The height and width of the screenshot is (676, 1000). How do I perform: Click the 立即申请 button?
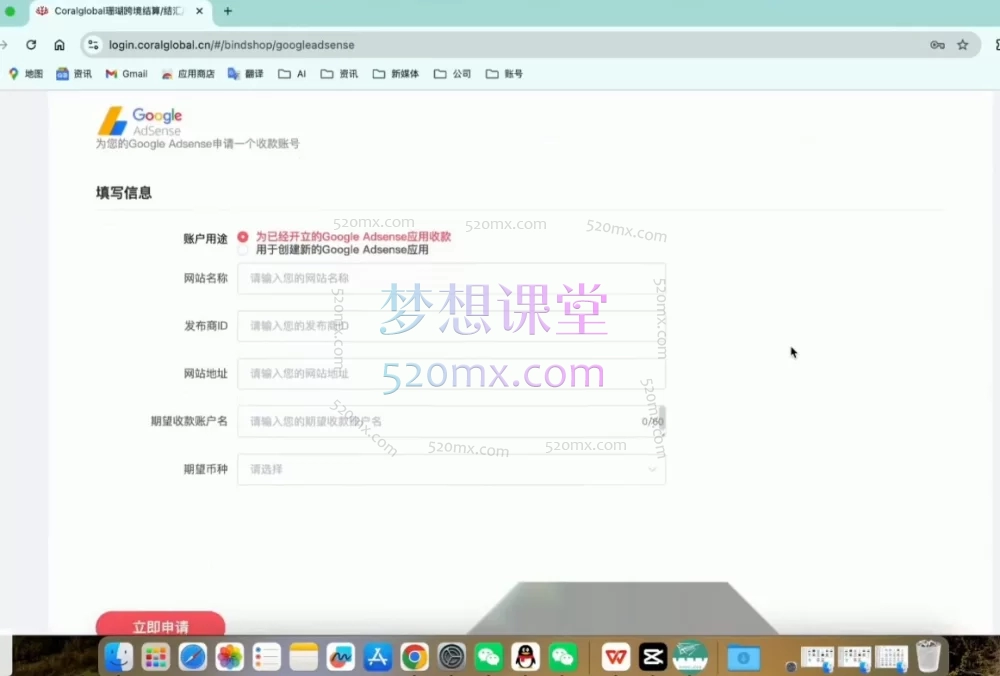click(161, 626)
